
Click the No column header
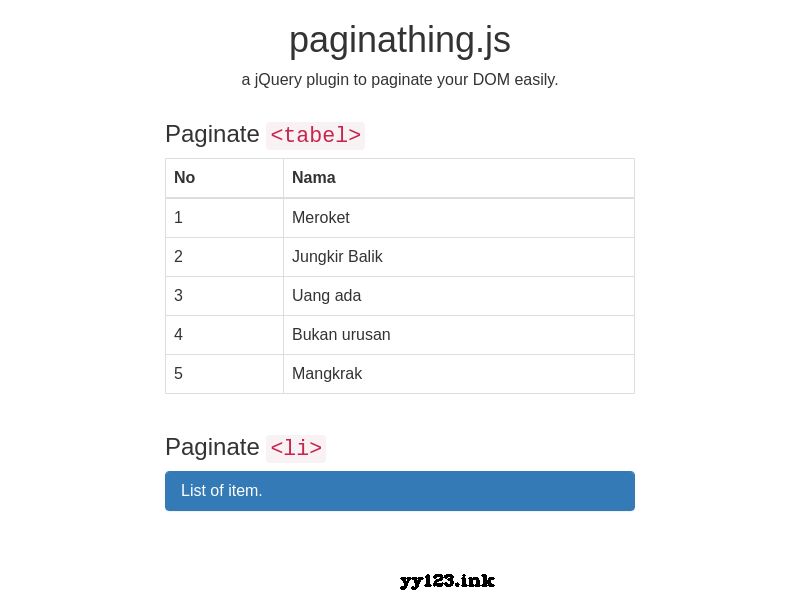tap(224, 178)
